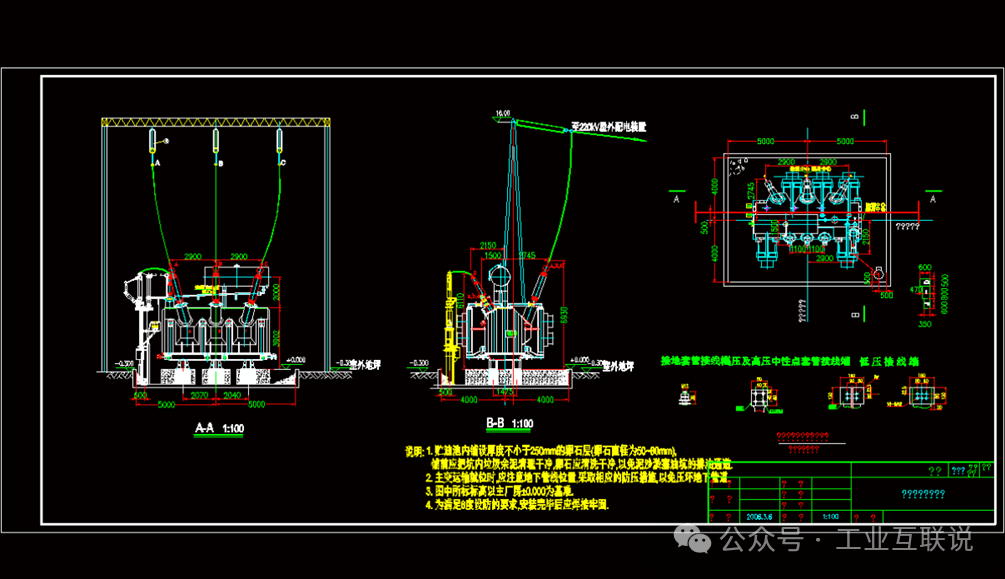Select the "1500" dimension in B-B view
Viewport: 1005px width, 579px height.
(x=493, y=255)
